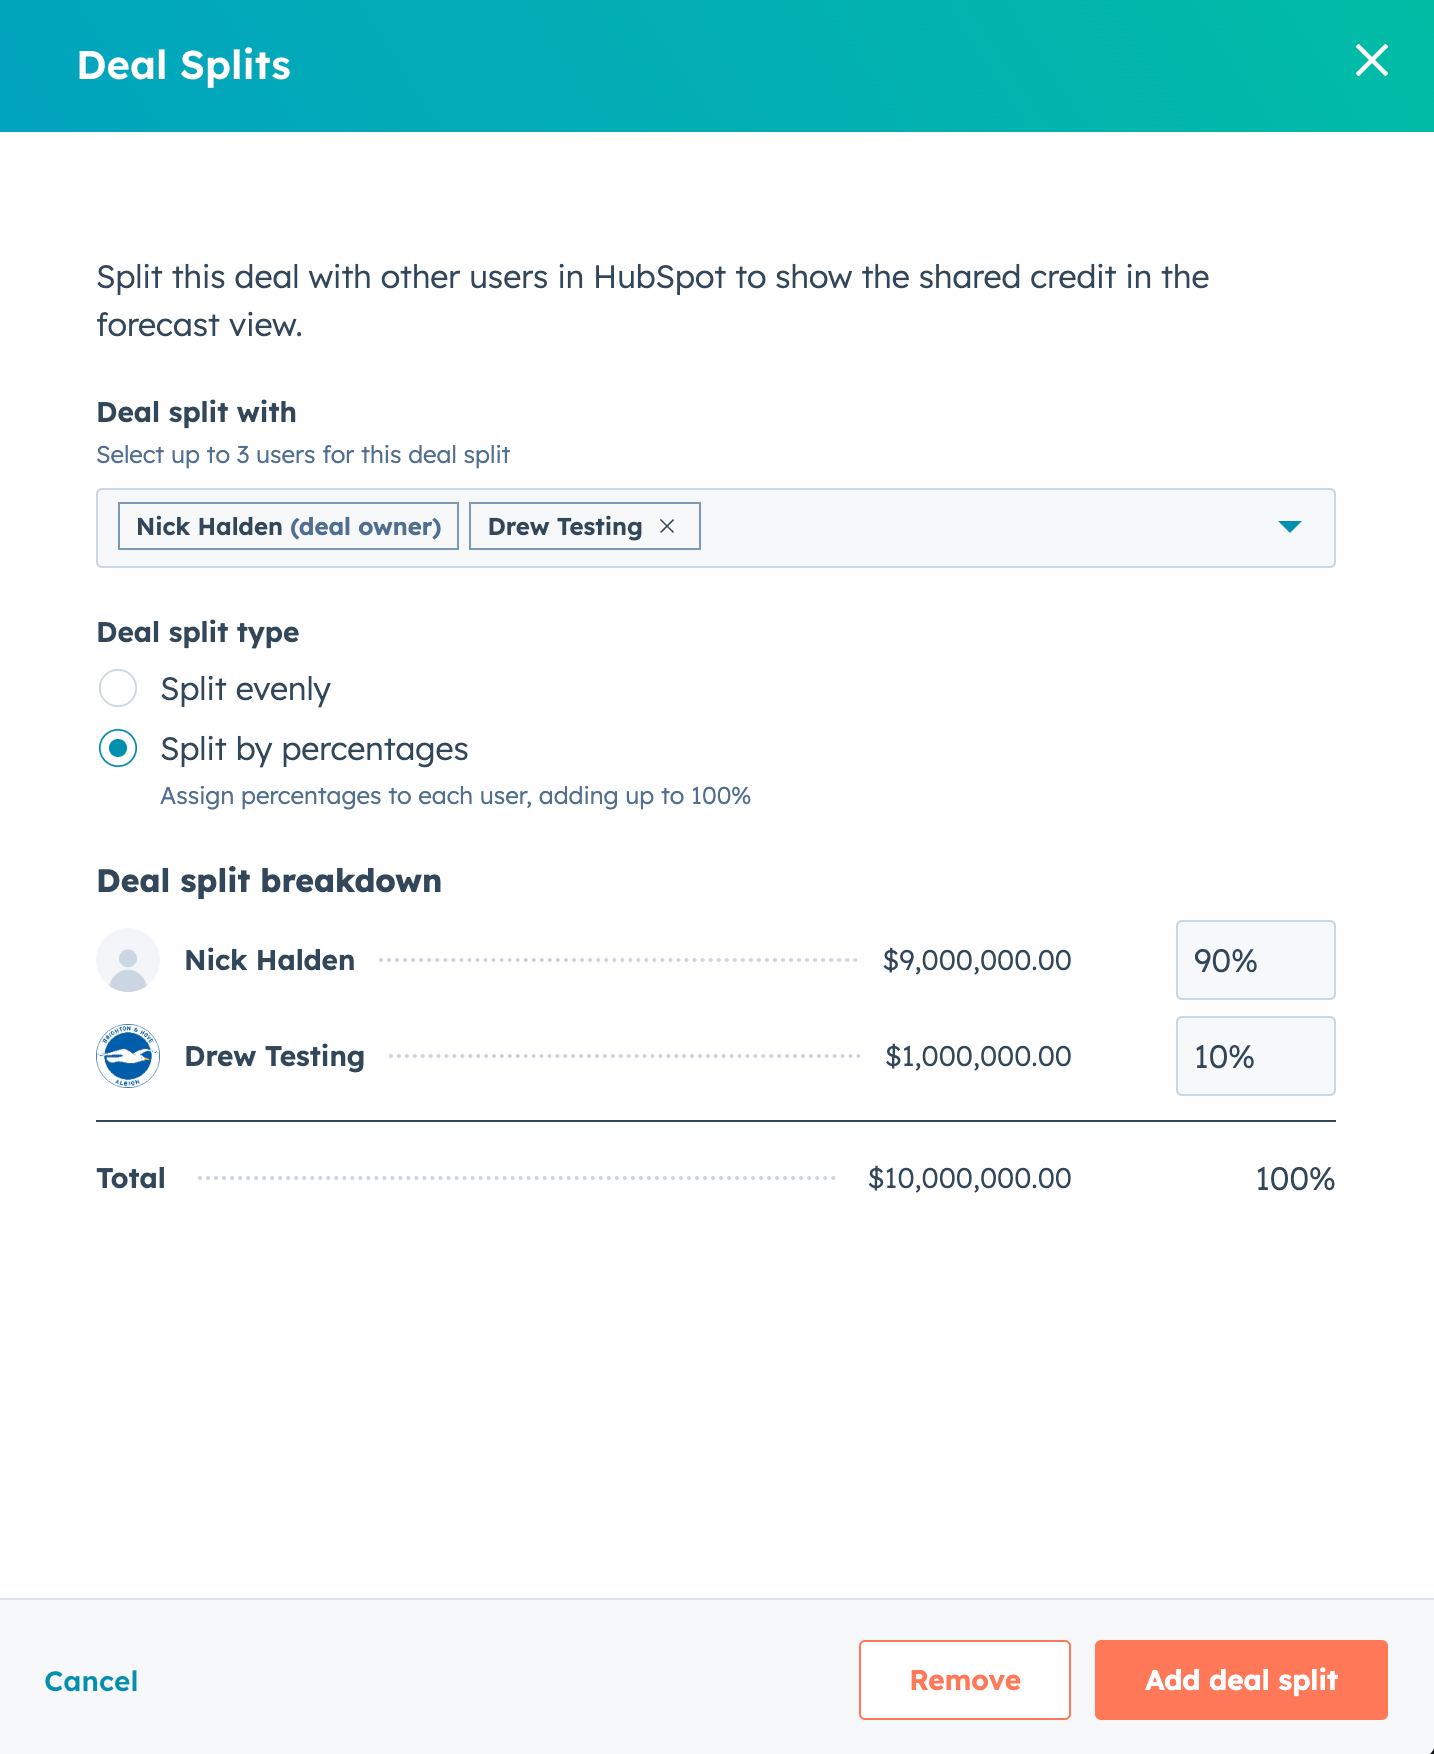The width and height of the screenshot is (1434, 1754).
Task: Close the Deal Splits dialog
Action: (x=1371, y=61)
